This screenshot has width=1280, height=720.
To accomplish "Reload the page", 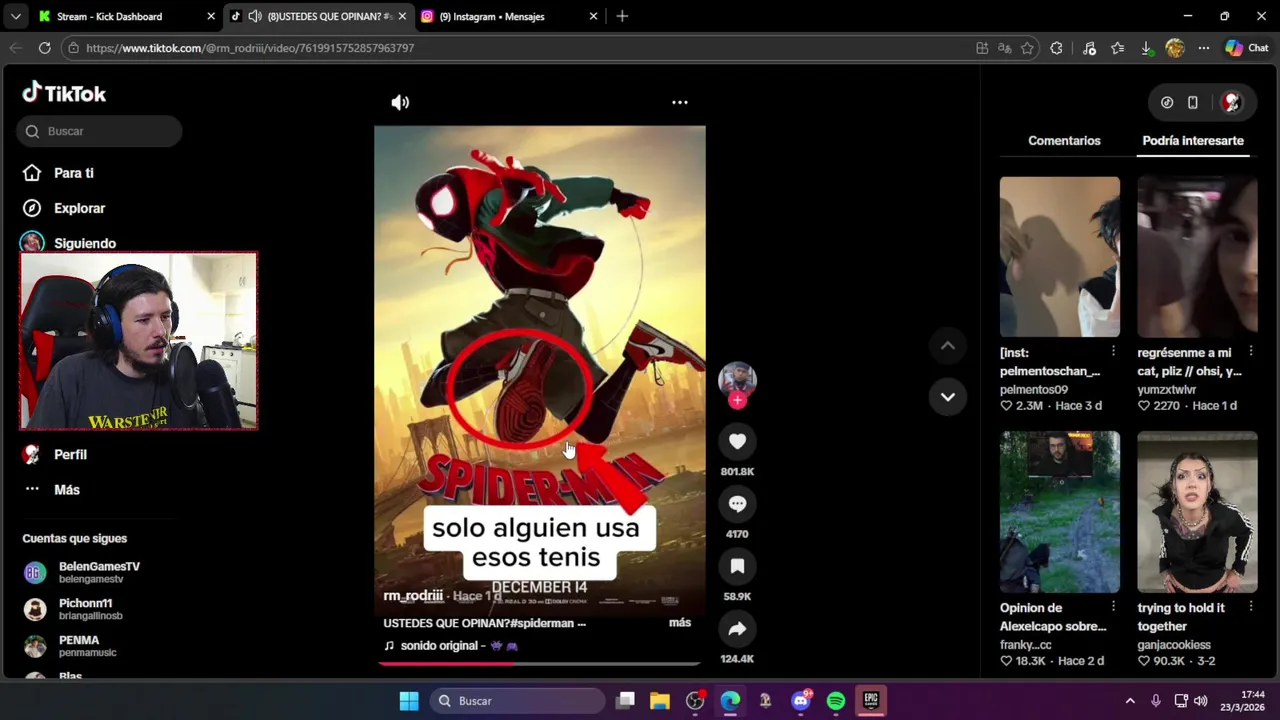I will [x=44, y=48].
